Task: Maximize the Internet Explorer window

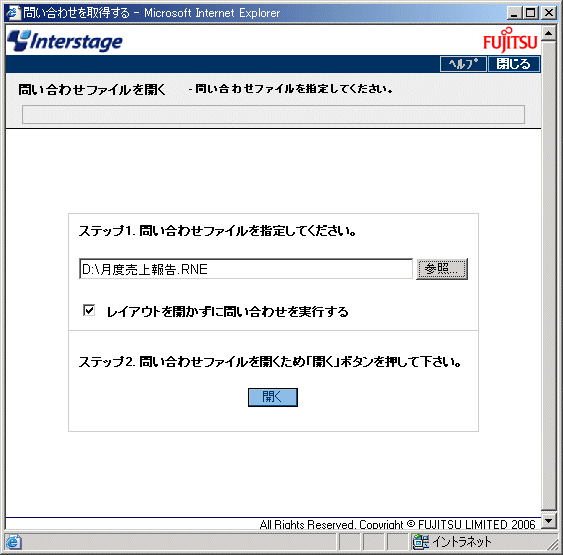Action: pyautogui.click(x=531, y=13)
